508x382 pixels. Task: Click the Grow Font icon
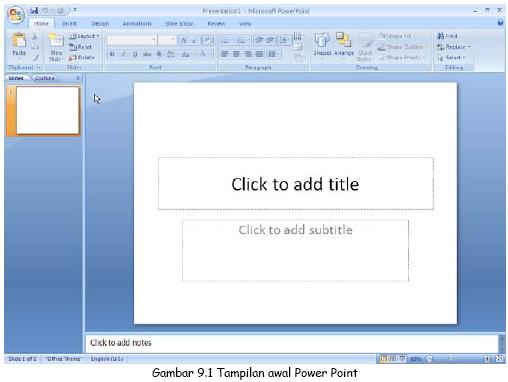coord(183,41)
